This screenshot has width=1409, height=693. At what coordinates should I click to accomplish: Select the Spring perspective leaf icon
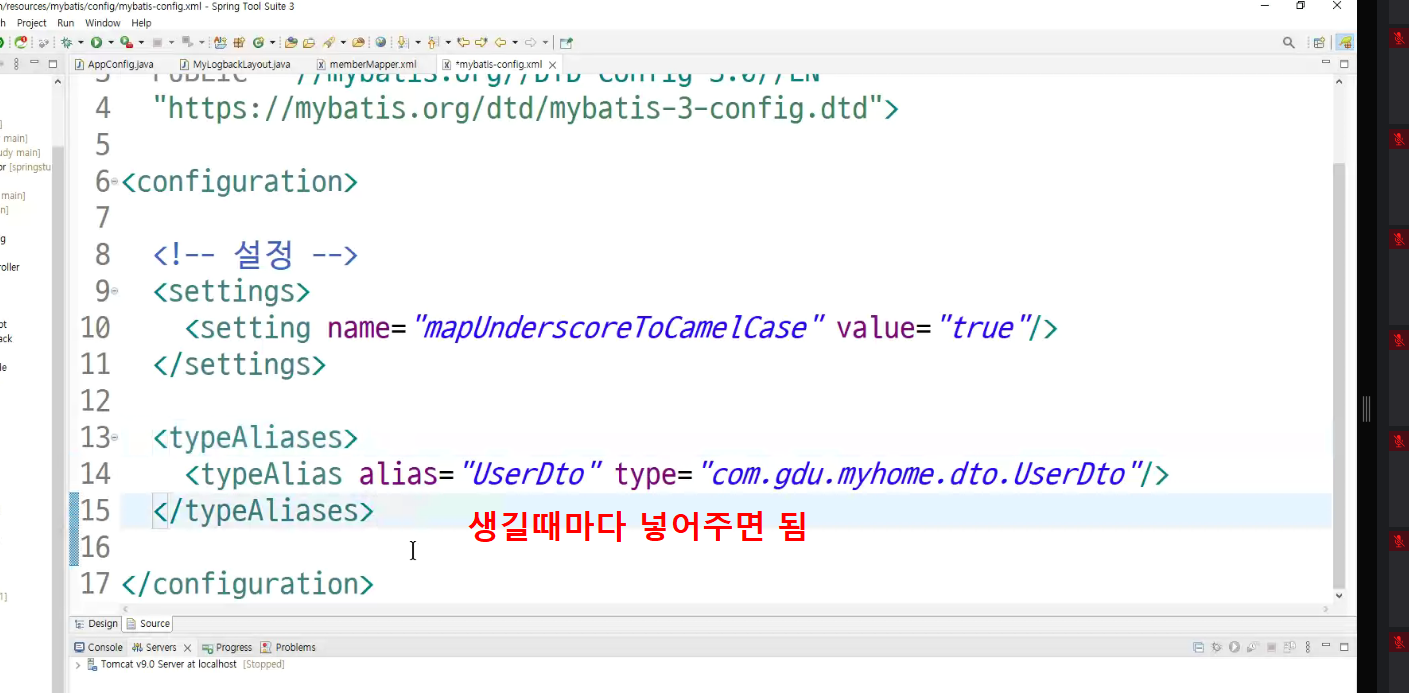point(1346,42)
